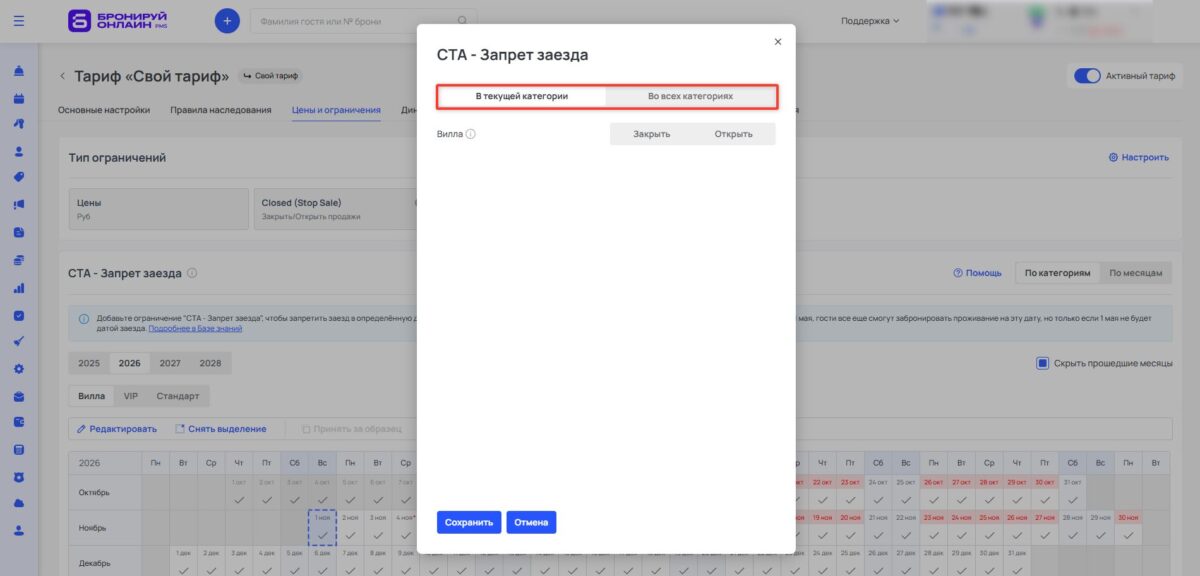
Task: Select the 30 ноя calendar cell
Action: tap(1127, 527)
